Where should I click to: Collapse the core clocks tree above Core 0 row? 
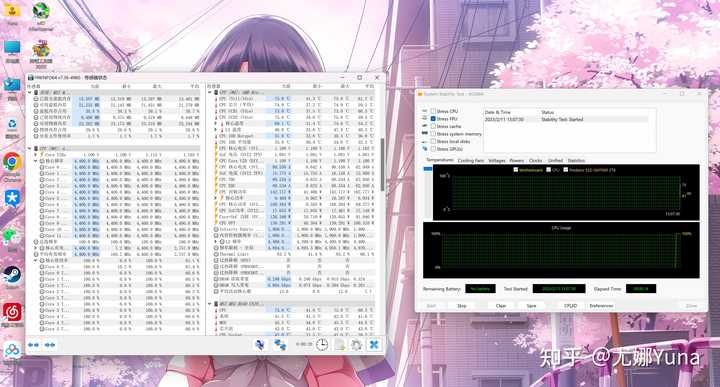pyautogui.click(x=36, y=161)
